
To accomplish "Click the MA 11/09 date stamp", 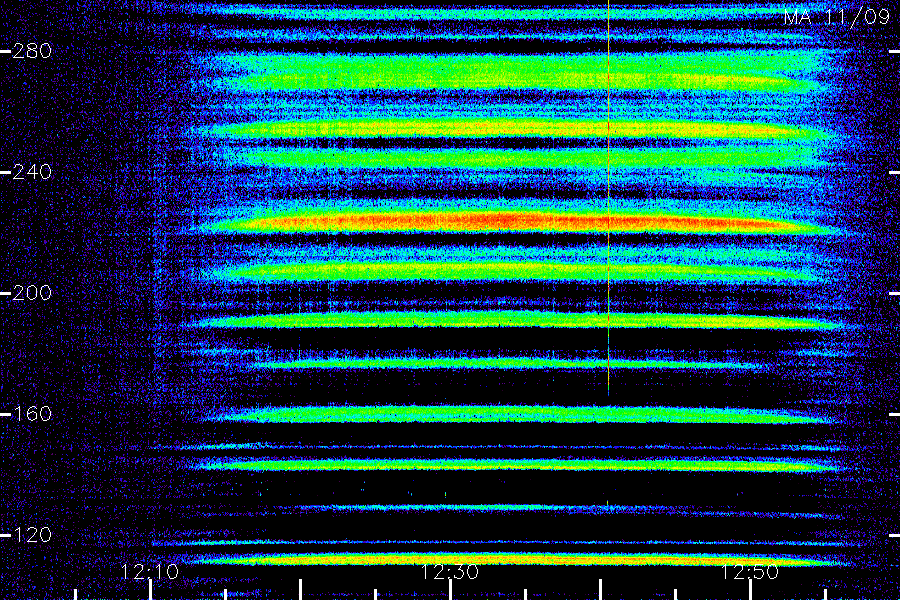I will tap(837, 17).
